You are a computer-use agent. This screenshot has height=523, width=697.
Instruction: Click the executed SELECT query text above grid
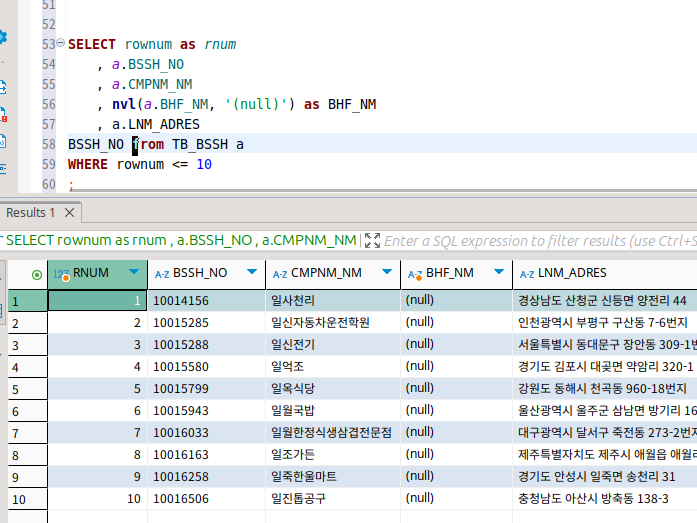pyautogui.click(x=180, y=240)
